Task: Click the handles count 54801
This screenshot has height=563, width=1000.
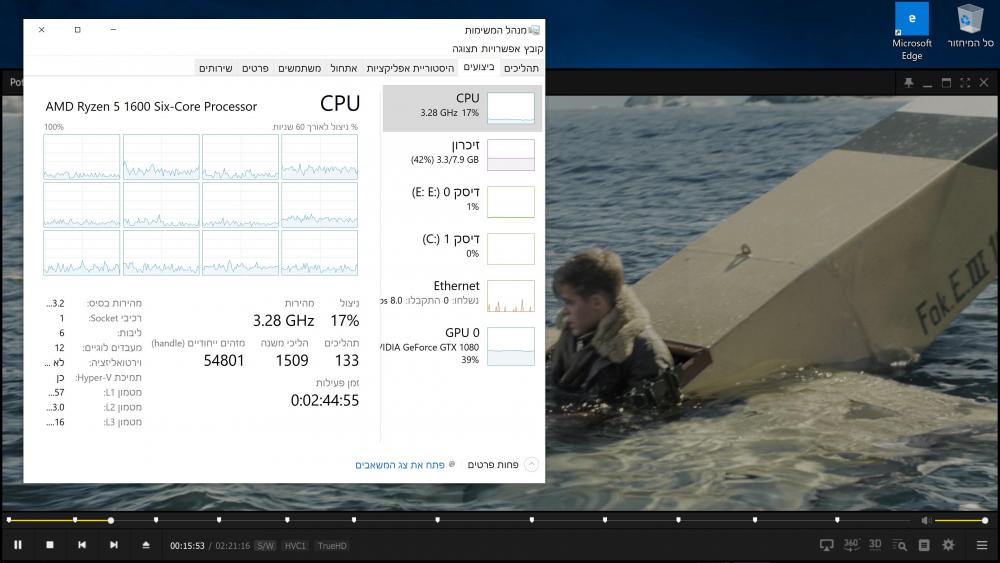Action: pyautogui.click(x=224, y=360)
